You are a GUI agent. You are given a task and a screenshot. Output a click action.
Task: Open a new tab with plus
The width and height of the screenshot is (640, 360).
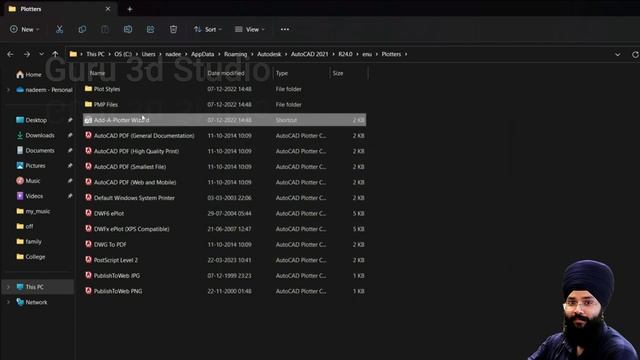(x=130, y=9)
